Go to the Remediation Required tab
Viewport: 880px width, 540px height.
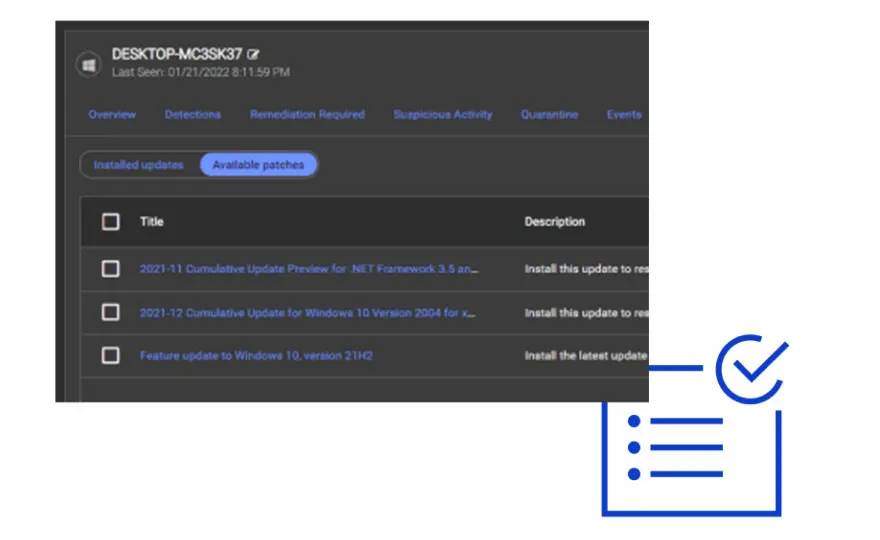pos(307,115)
